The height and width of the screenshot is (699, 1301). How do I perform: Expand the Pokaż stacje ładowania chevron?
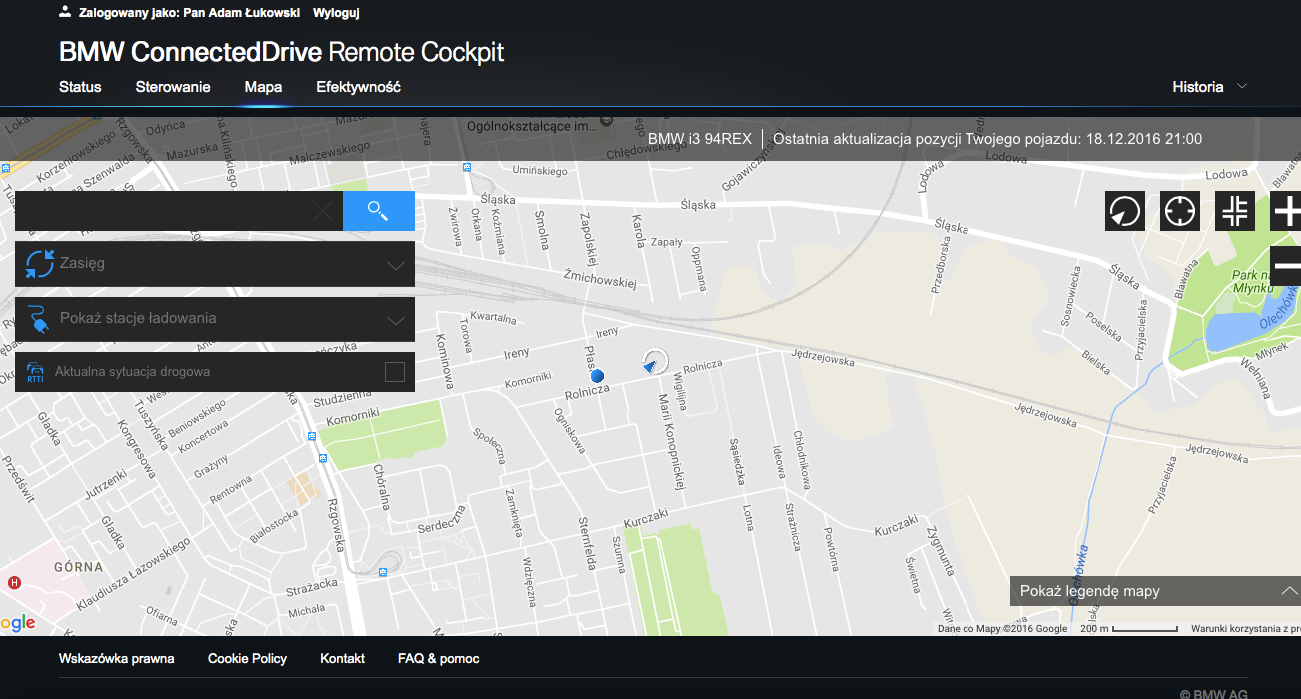coord(396,320)
